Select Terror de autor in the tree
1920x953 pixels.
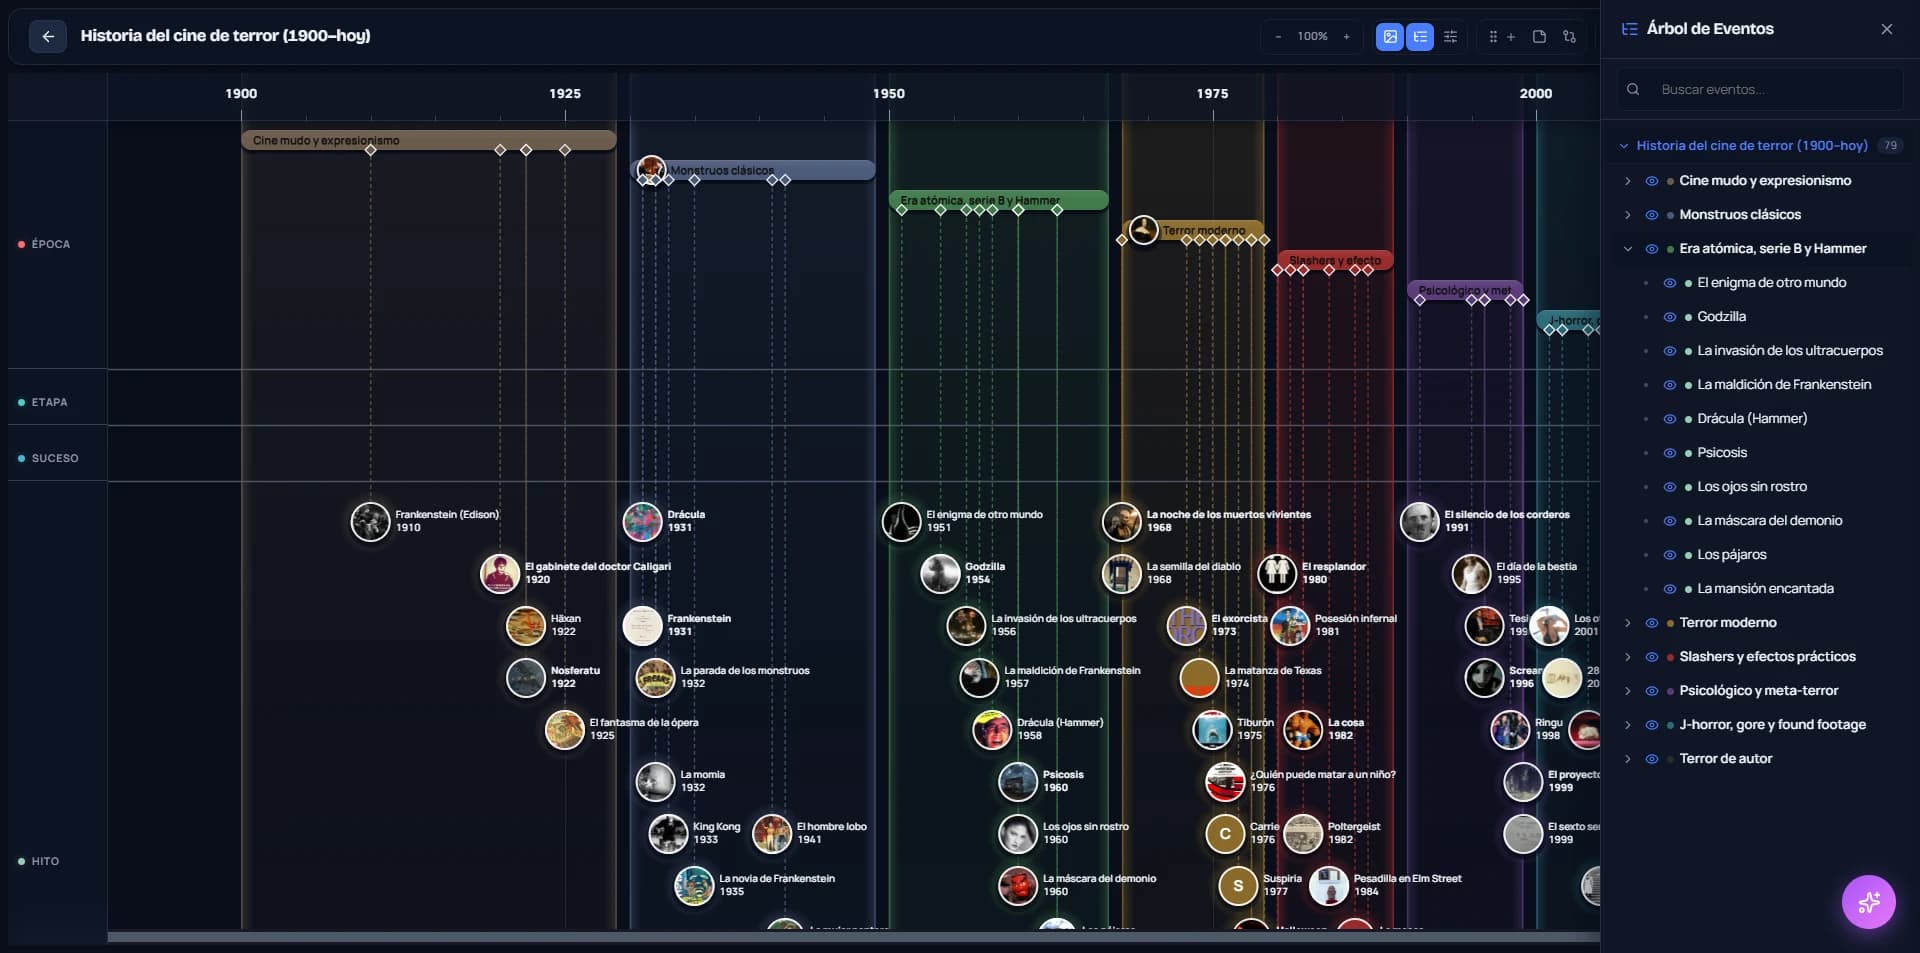(x=1725, y=759)
